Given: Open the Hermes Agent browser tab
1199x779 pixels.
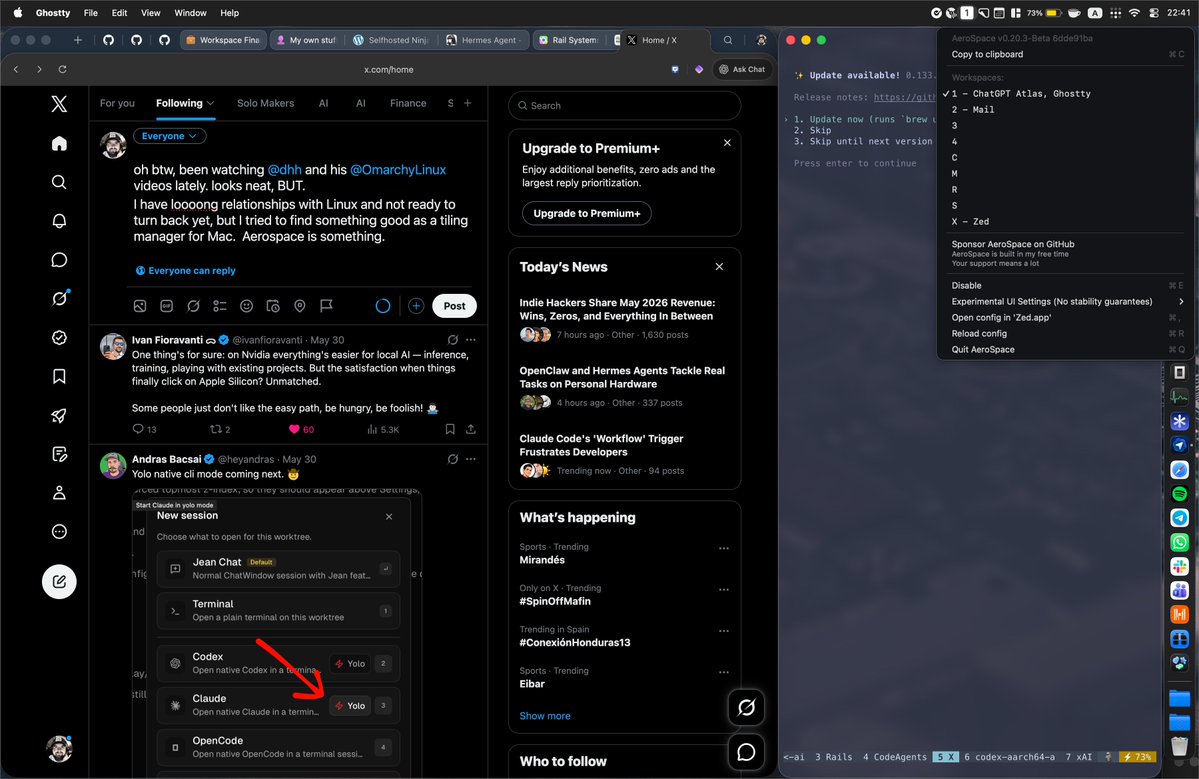Looking at the screenshot, I should coord(485,40).
